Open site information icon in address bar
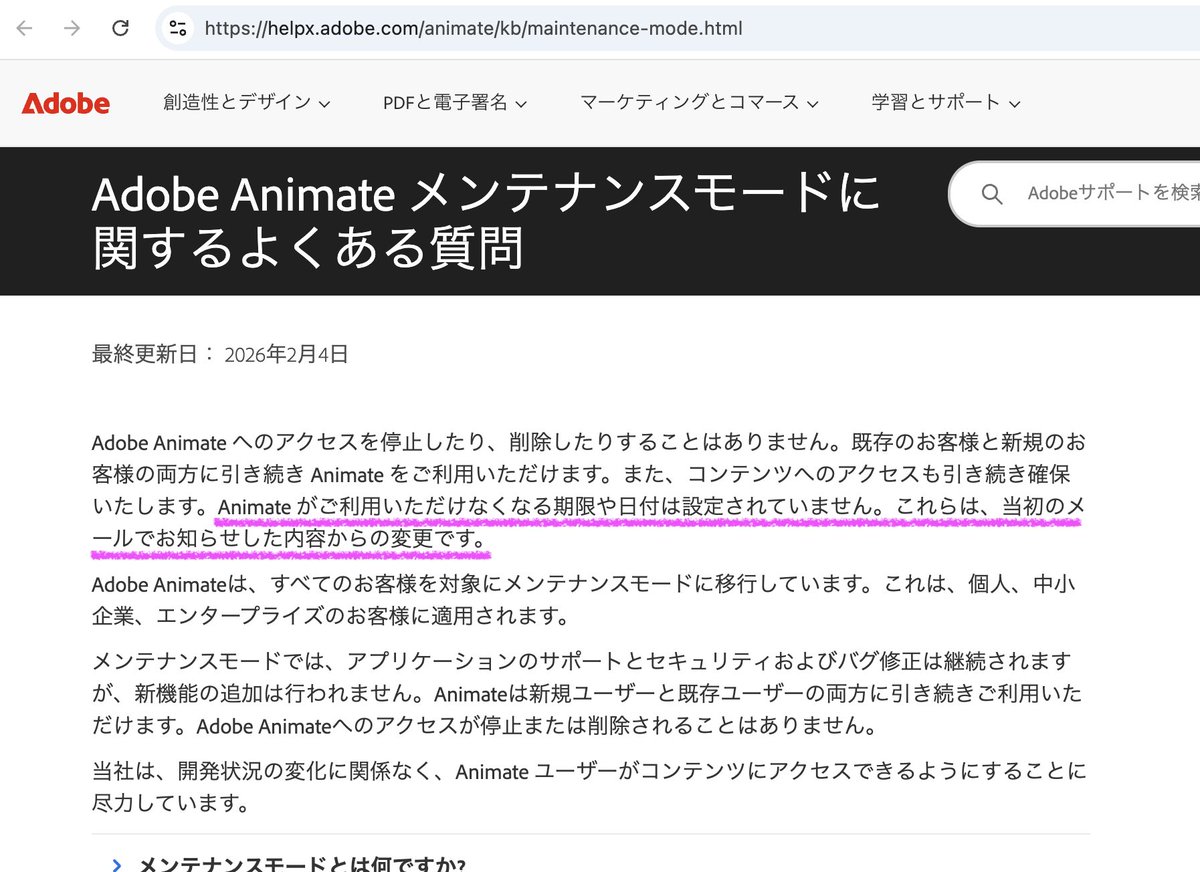The height and width of the screenshot is (872, 1200). pos(177,28)
